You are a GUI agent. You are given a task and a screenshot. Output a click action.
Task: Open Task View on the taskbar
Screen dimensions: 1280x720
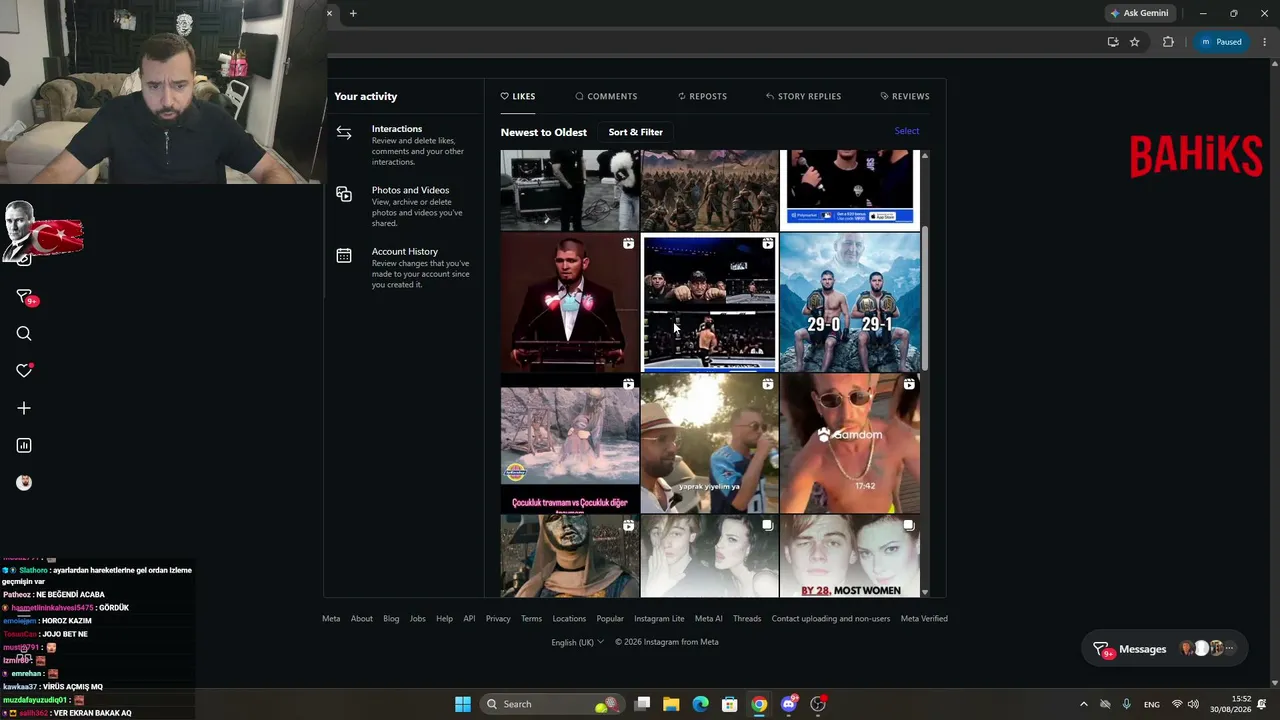tap(642, 704)
